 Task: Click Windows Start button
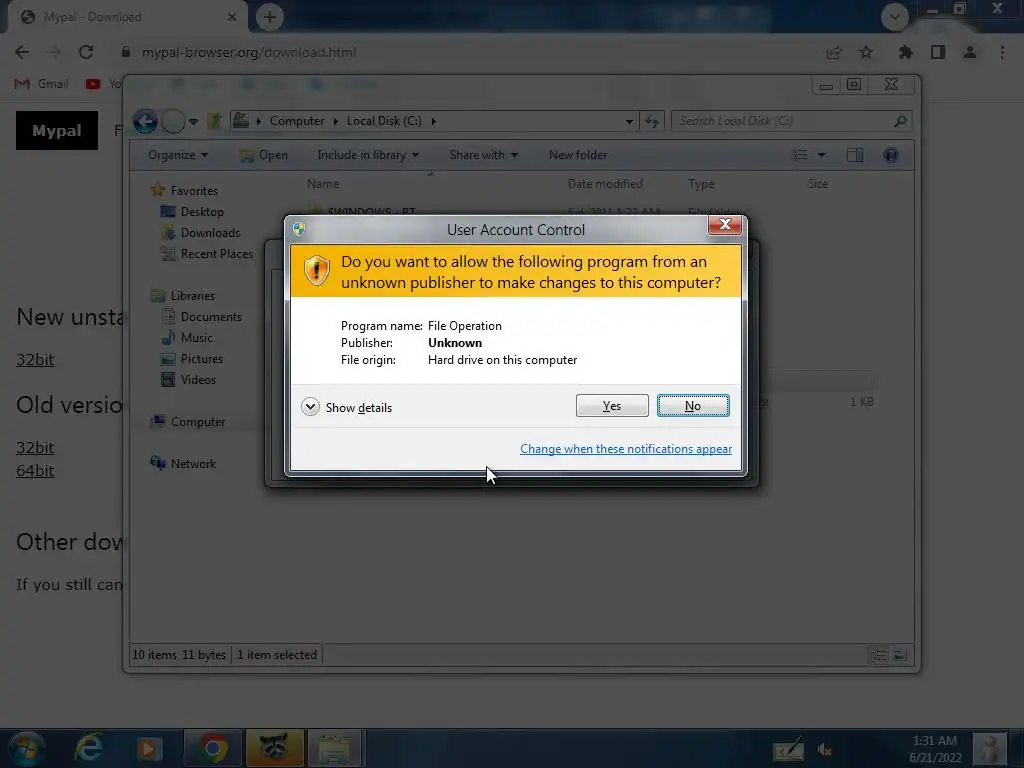27,748
